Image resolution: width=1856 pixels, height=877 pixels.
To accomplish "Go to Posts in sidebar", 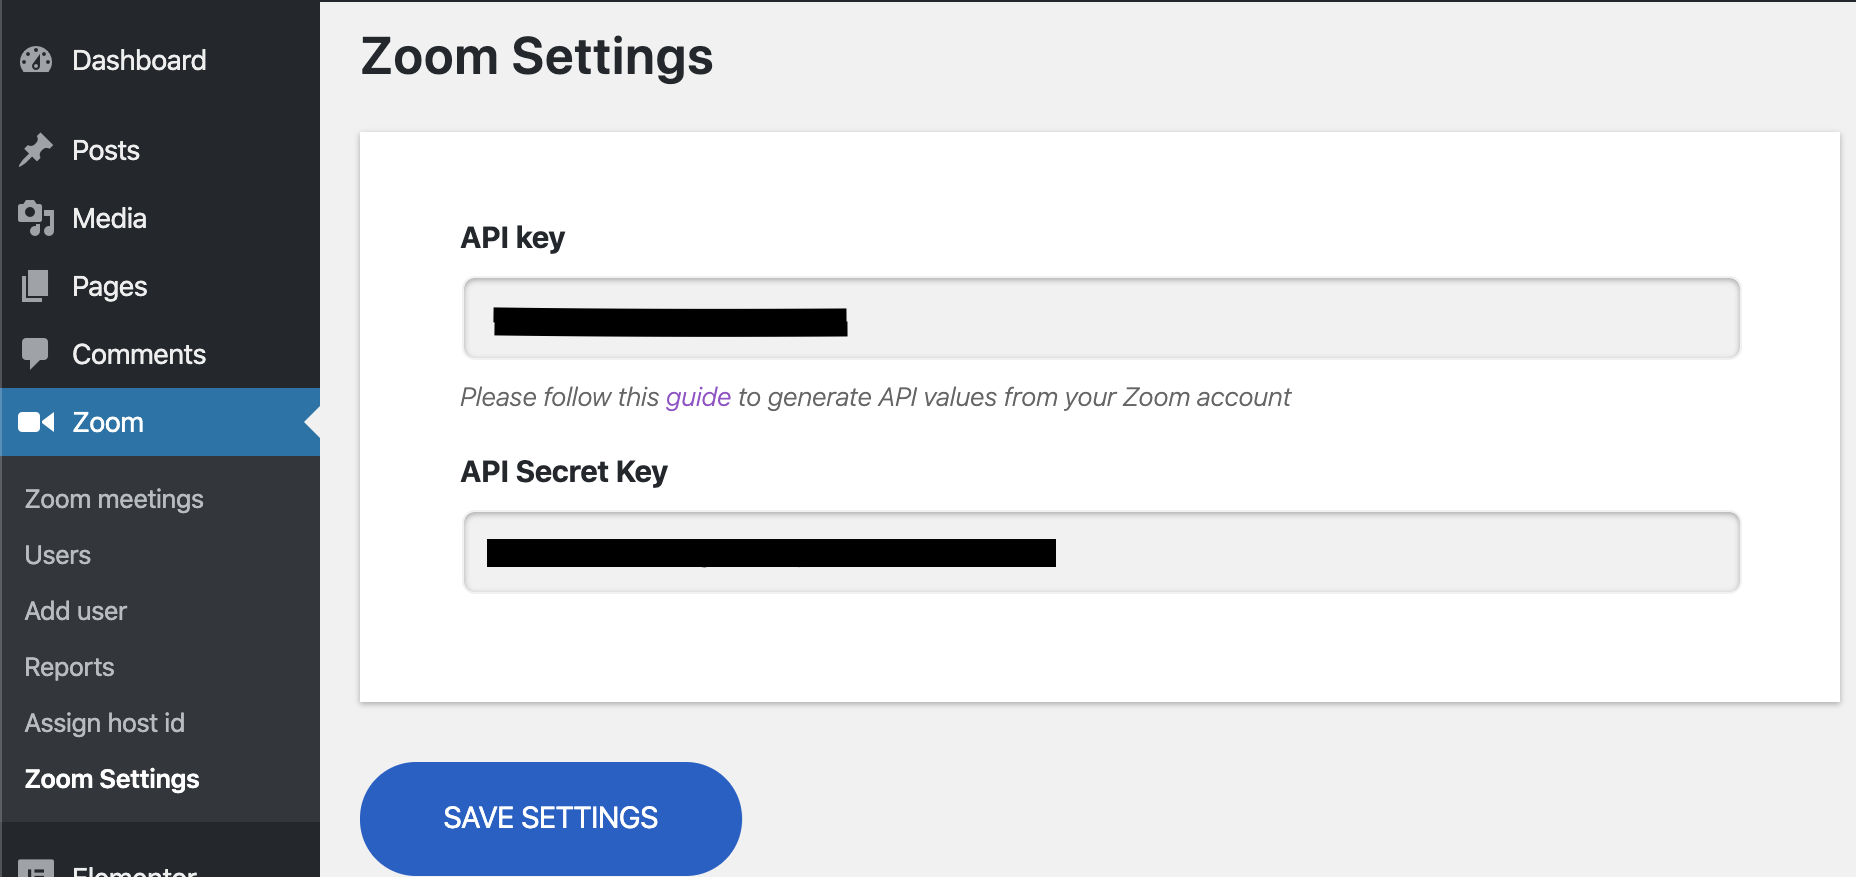I will [106, 150].
